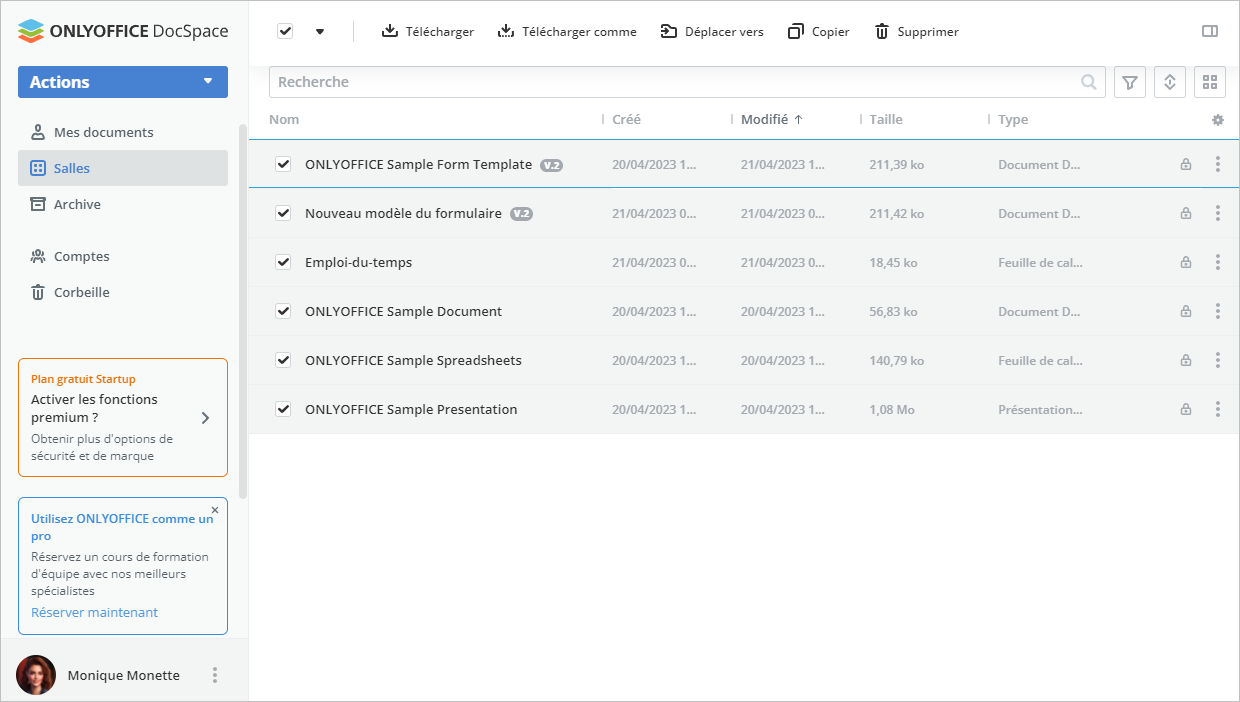Click lock icon for Sample Document
The width and height of the screenshot is (1240, 702).
coord(1185,311)
